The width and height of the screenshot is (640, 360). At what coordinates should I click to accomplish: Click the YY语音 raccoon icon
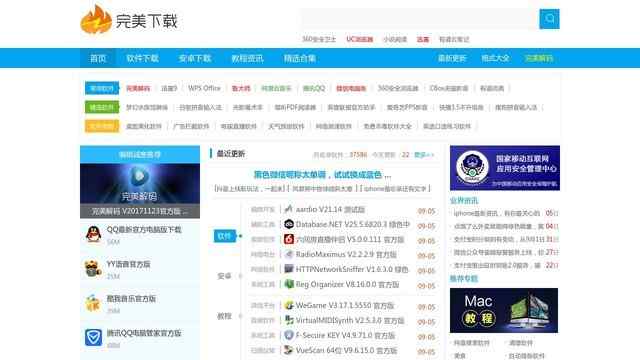pos(93,269)
